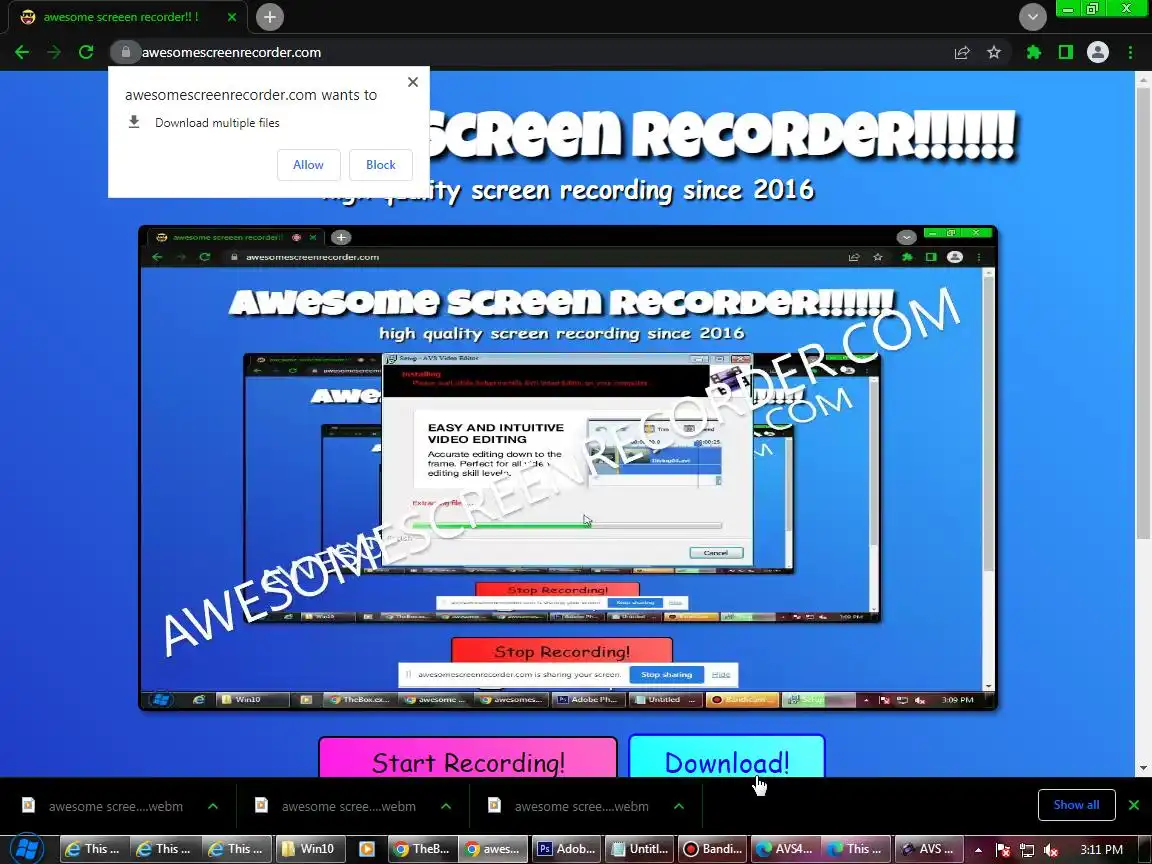
Task: Allow downloading multiple files
Action: click(x=309, y=165)
